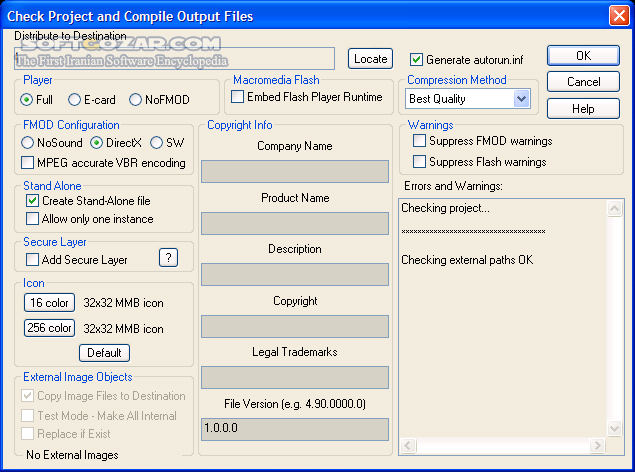Click the Product Name input field
This screenshot has height=472, width=635.
[x=295, y=223]
